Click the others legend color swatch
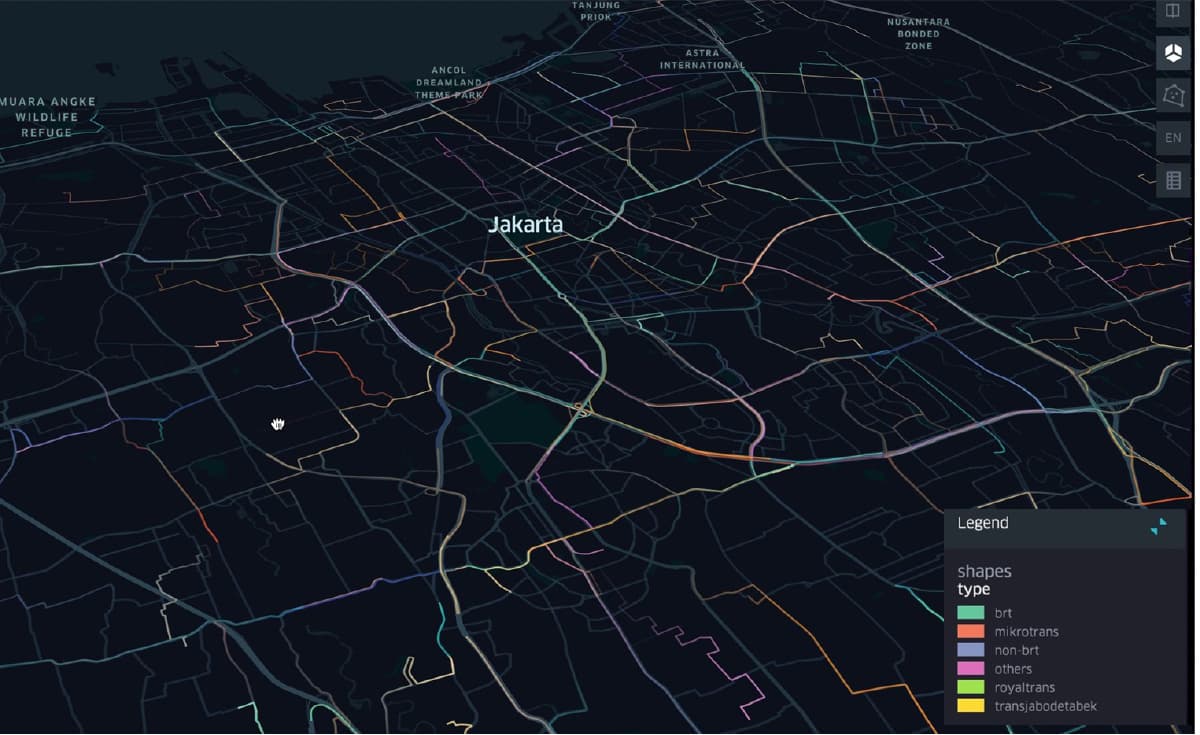Image resolution: width=1200 pixels, height=735 pixels. click(971, 669)
